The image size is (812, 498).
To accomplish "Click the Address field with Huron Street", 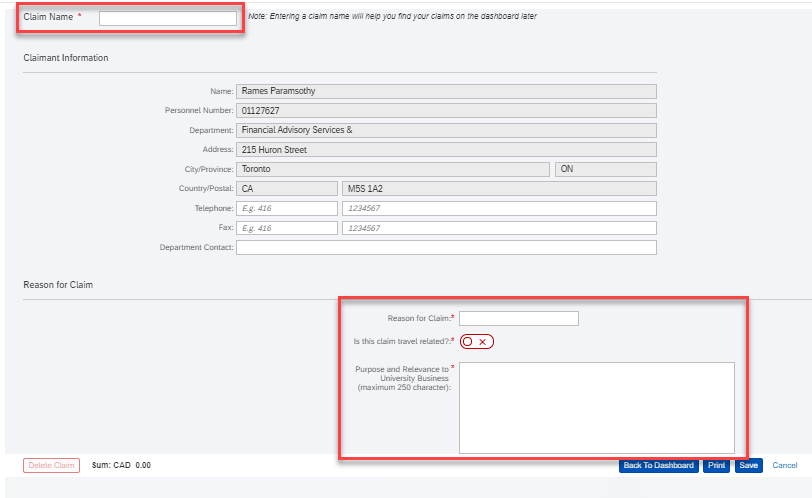I will [446, 150].
